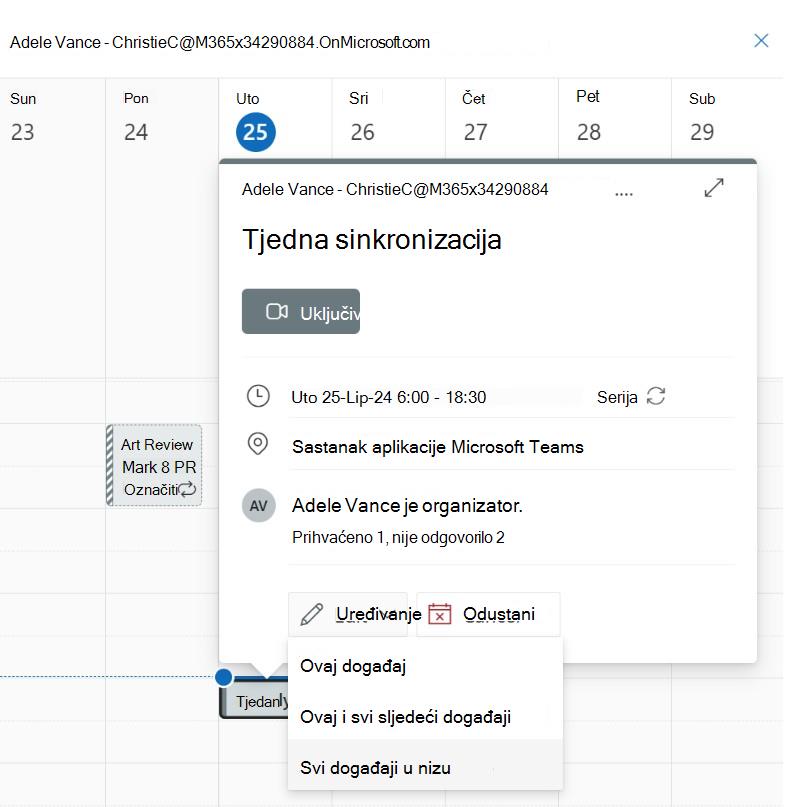Viewport: 795px width, 807px height.
Task: Click the Adele Vance calendar title at top
Action: [x=220, y=42]
